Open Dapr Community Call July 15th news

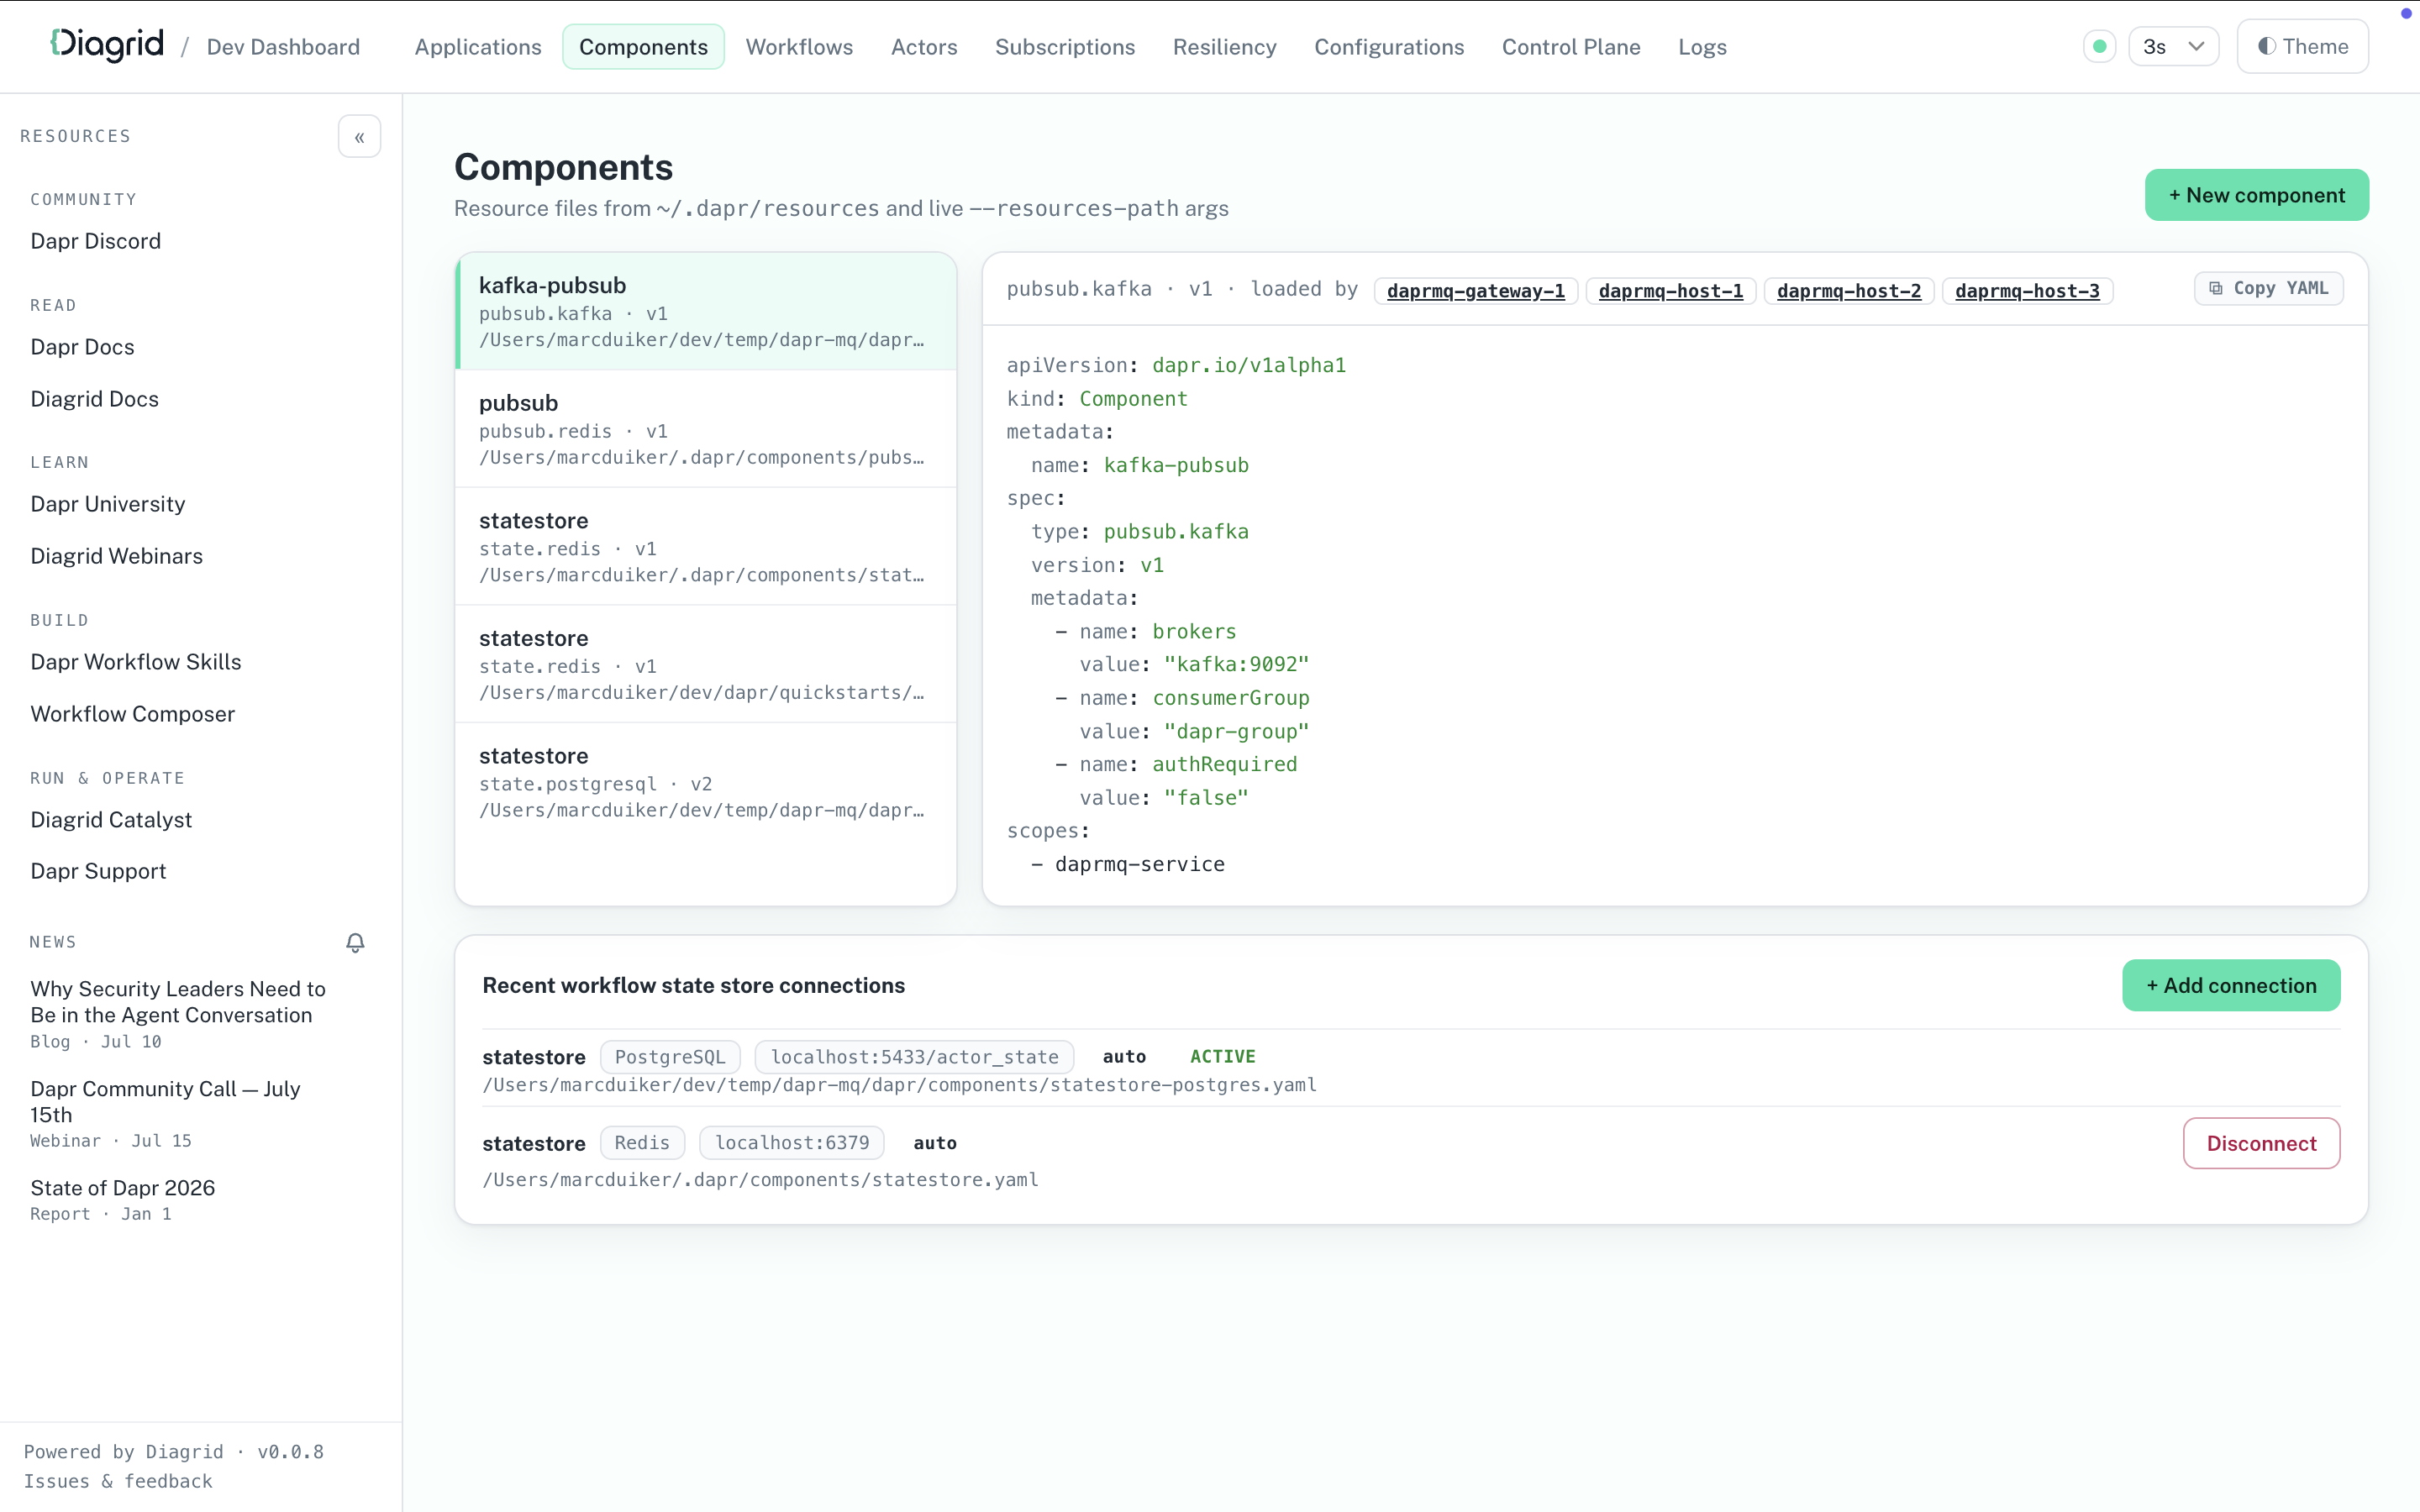coord(165,1101)
